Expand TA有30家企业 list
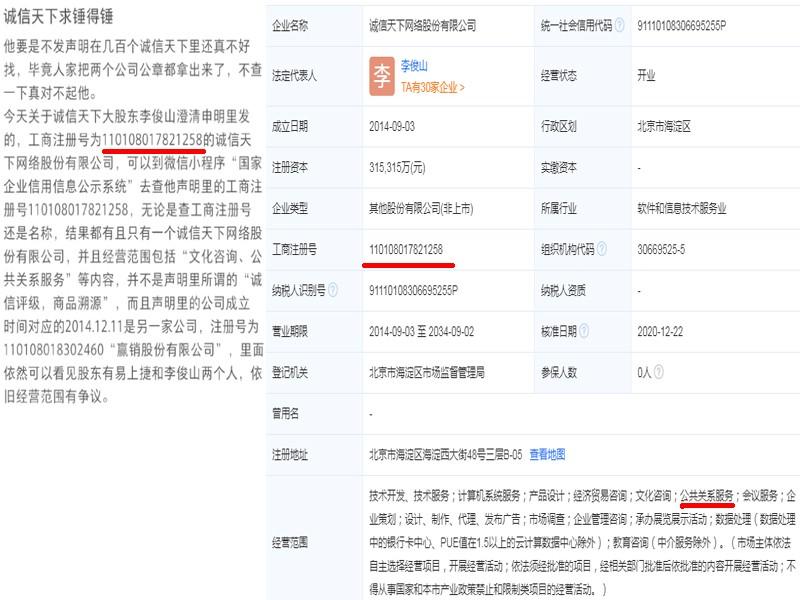Image resolution: width=800 pixels, height=600 pixels. pyautogui.click(x=433, y=87)
